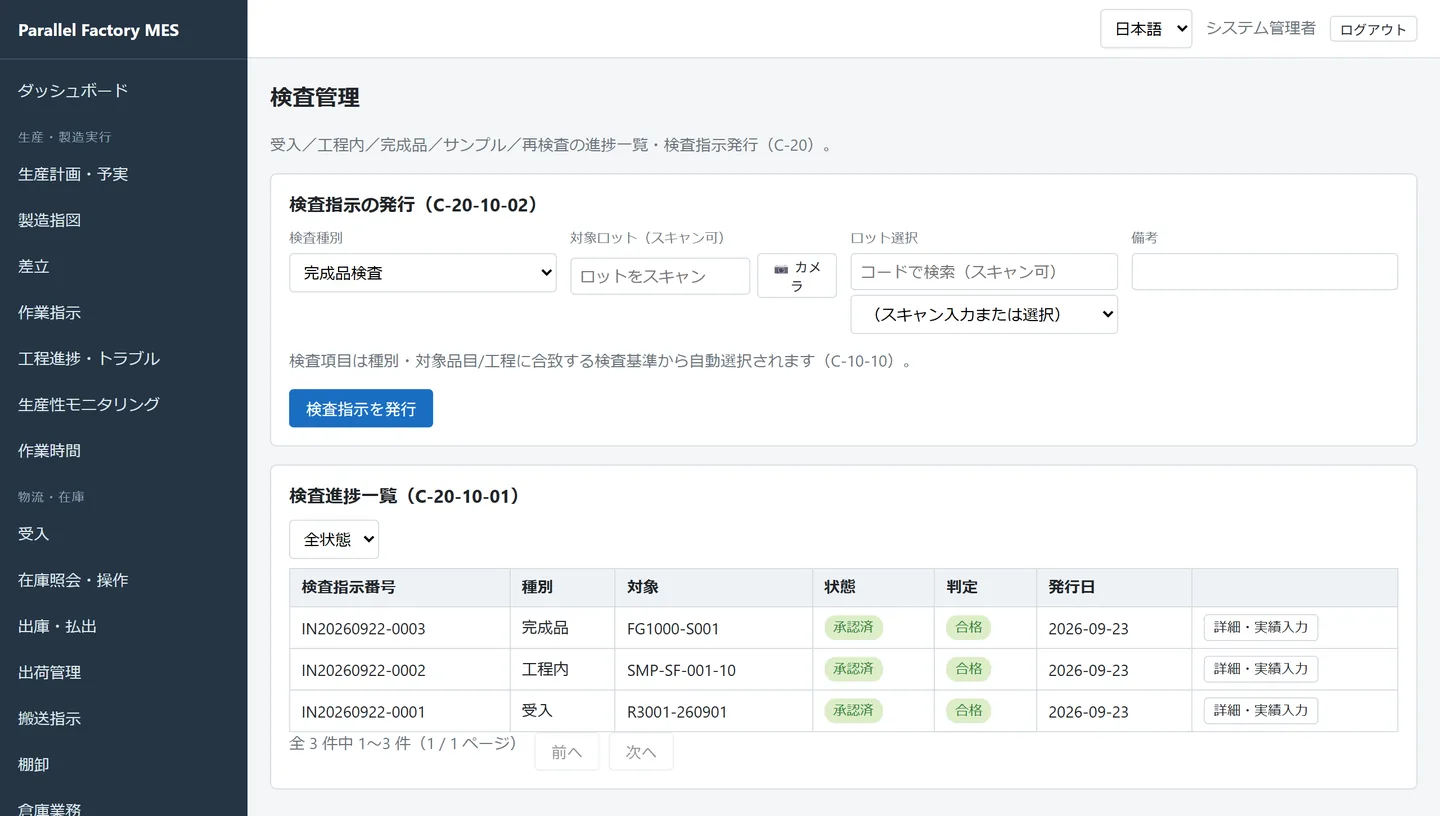Click the 備考 remarks input field
1440x816 pixels.
click(x=1265, y=271)
